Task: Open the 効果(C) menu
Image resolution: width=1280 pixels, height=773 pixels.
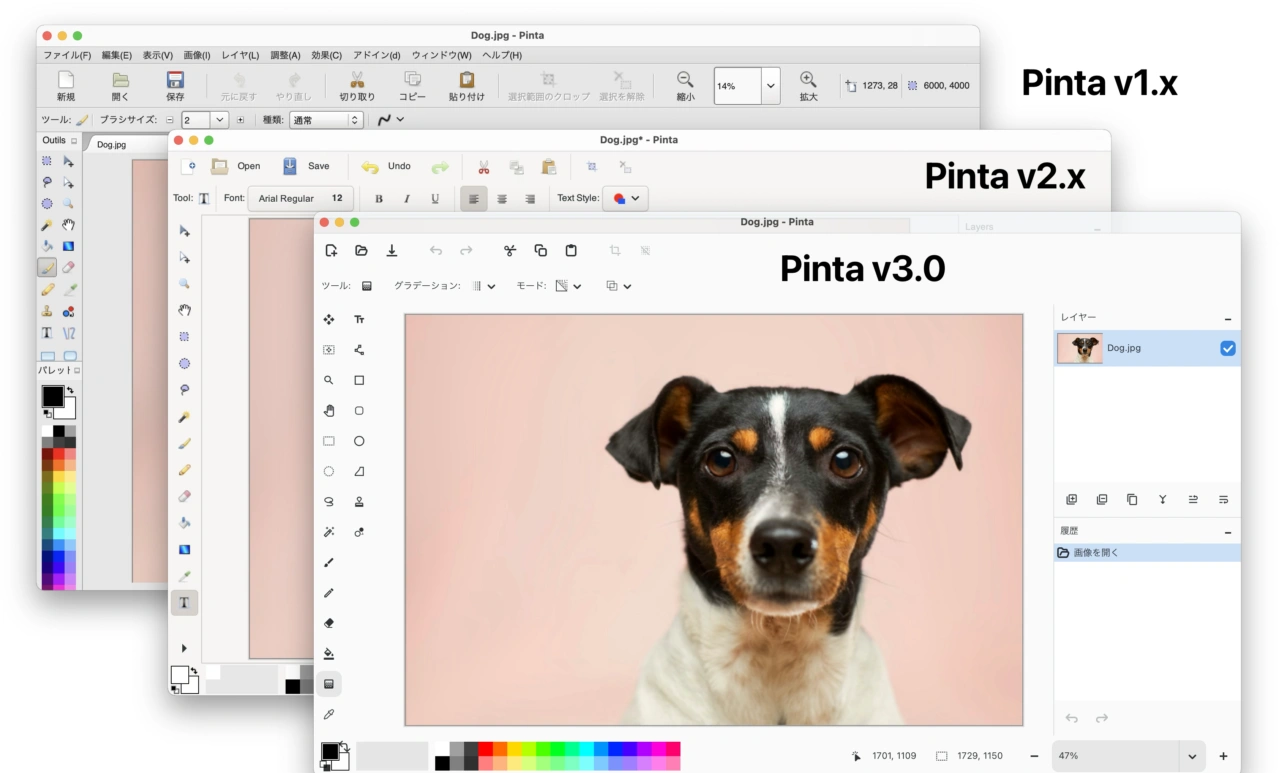Action: point(326,55)
